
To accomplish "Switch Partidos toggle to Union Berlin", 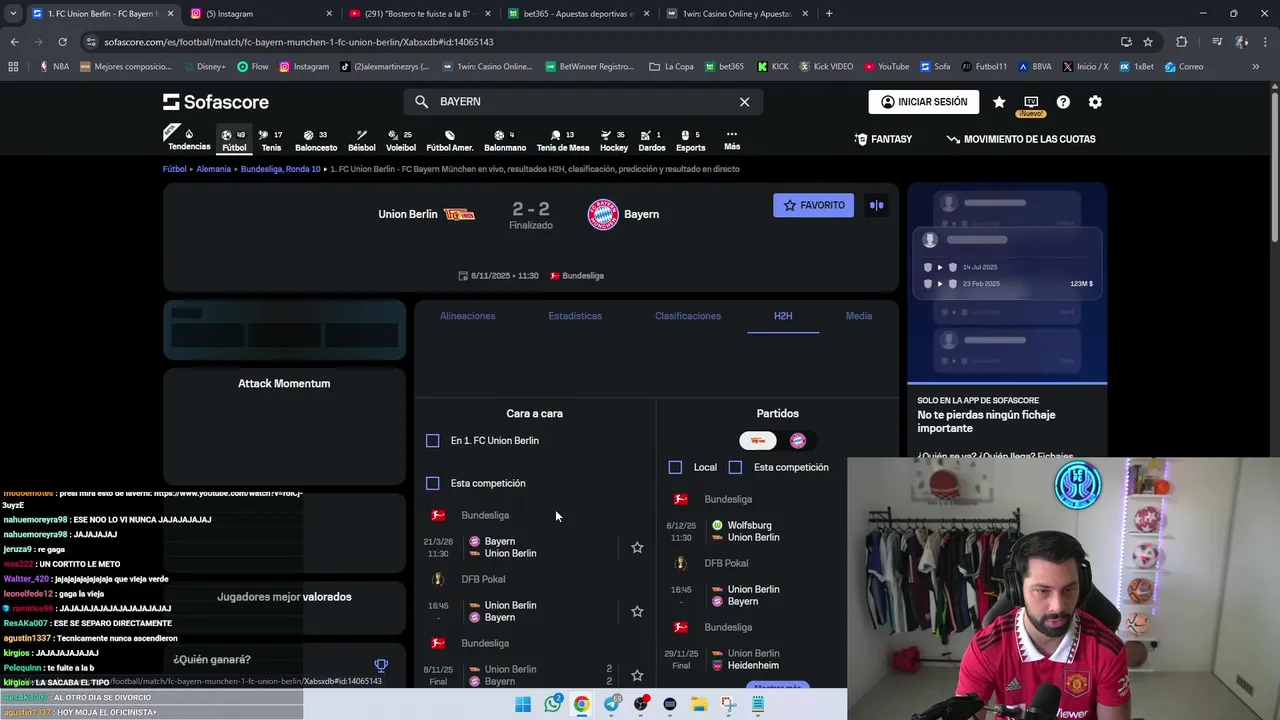I will point(758,440).
